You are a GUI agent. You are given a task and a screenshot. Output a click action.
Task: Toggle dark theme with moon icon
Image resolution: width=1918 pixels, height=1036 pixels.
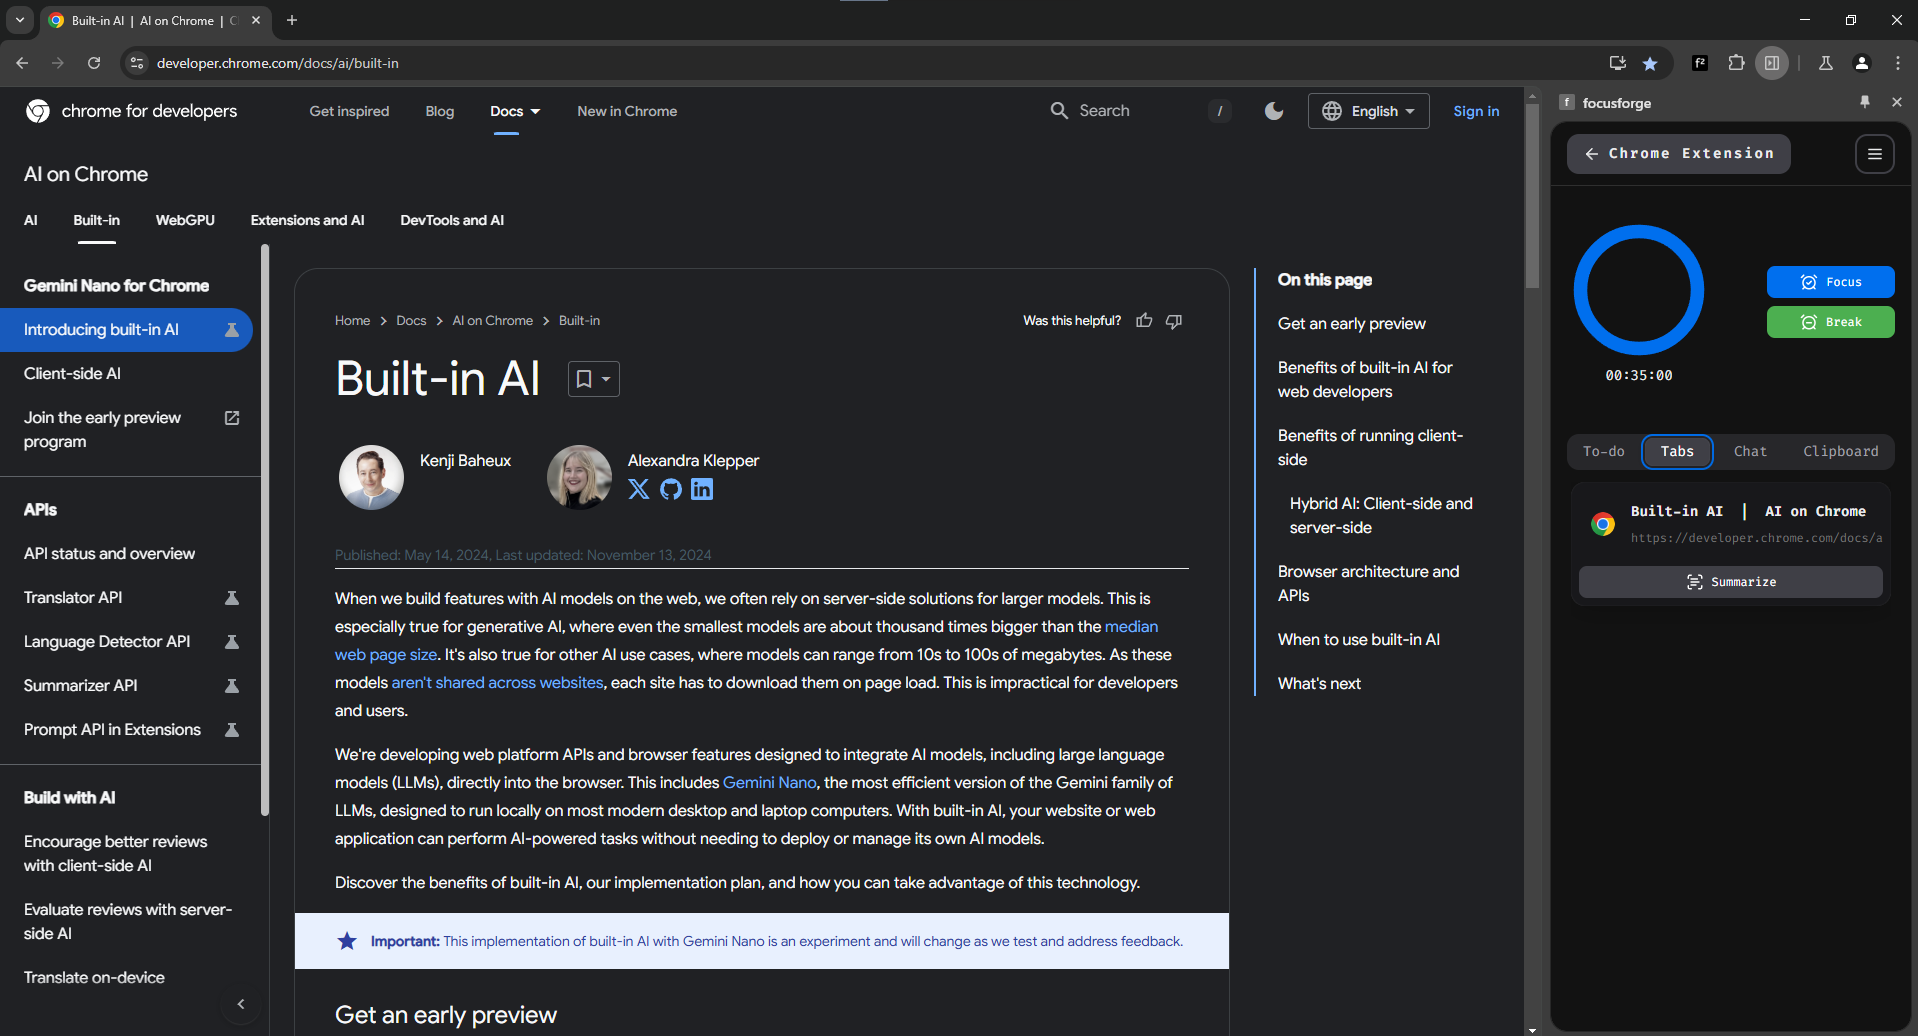point(1274,111)
